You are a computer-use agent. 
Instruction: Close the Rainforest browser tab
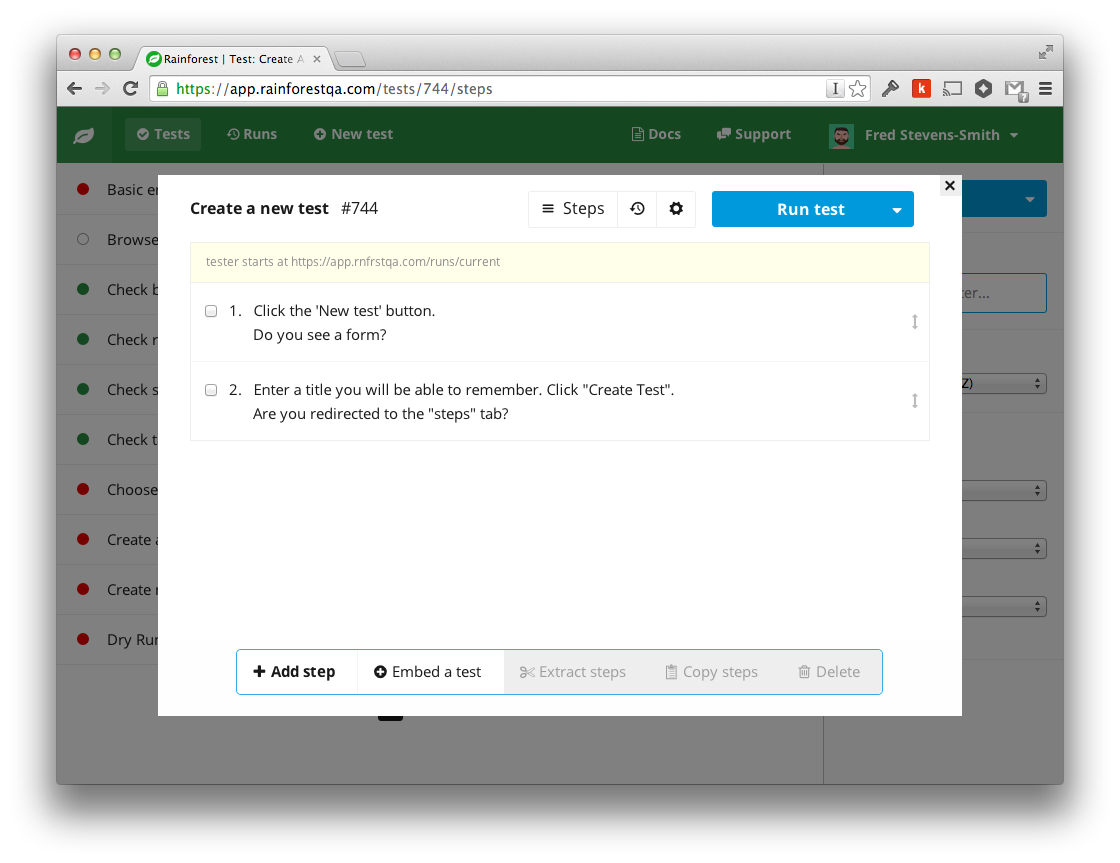pos(316,59)
